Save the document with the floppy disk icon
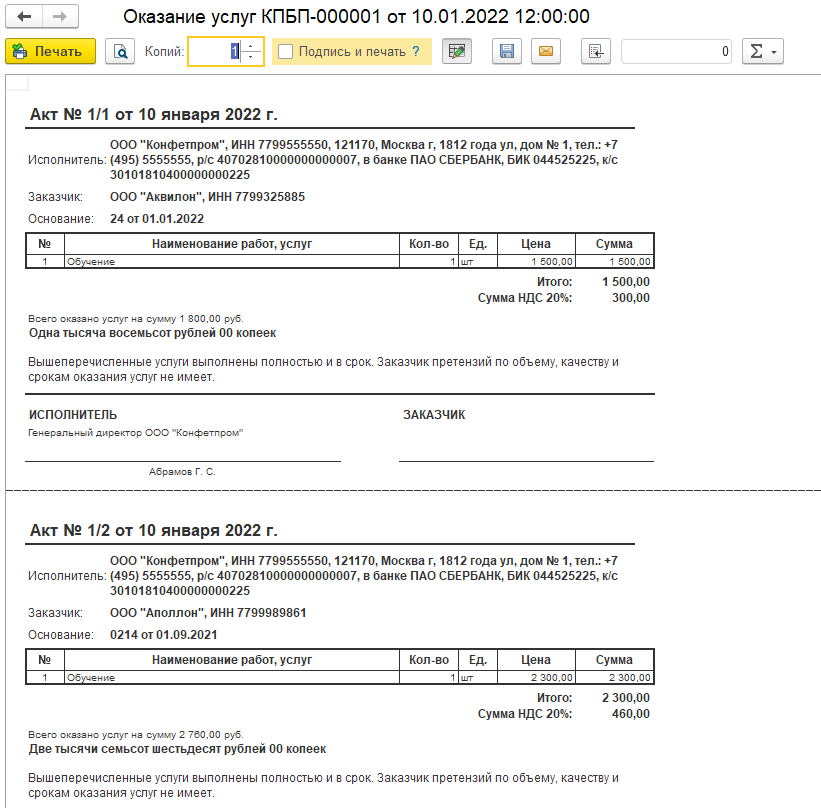Viewport: 821px width, 808px height. 507,51
